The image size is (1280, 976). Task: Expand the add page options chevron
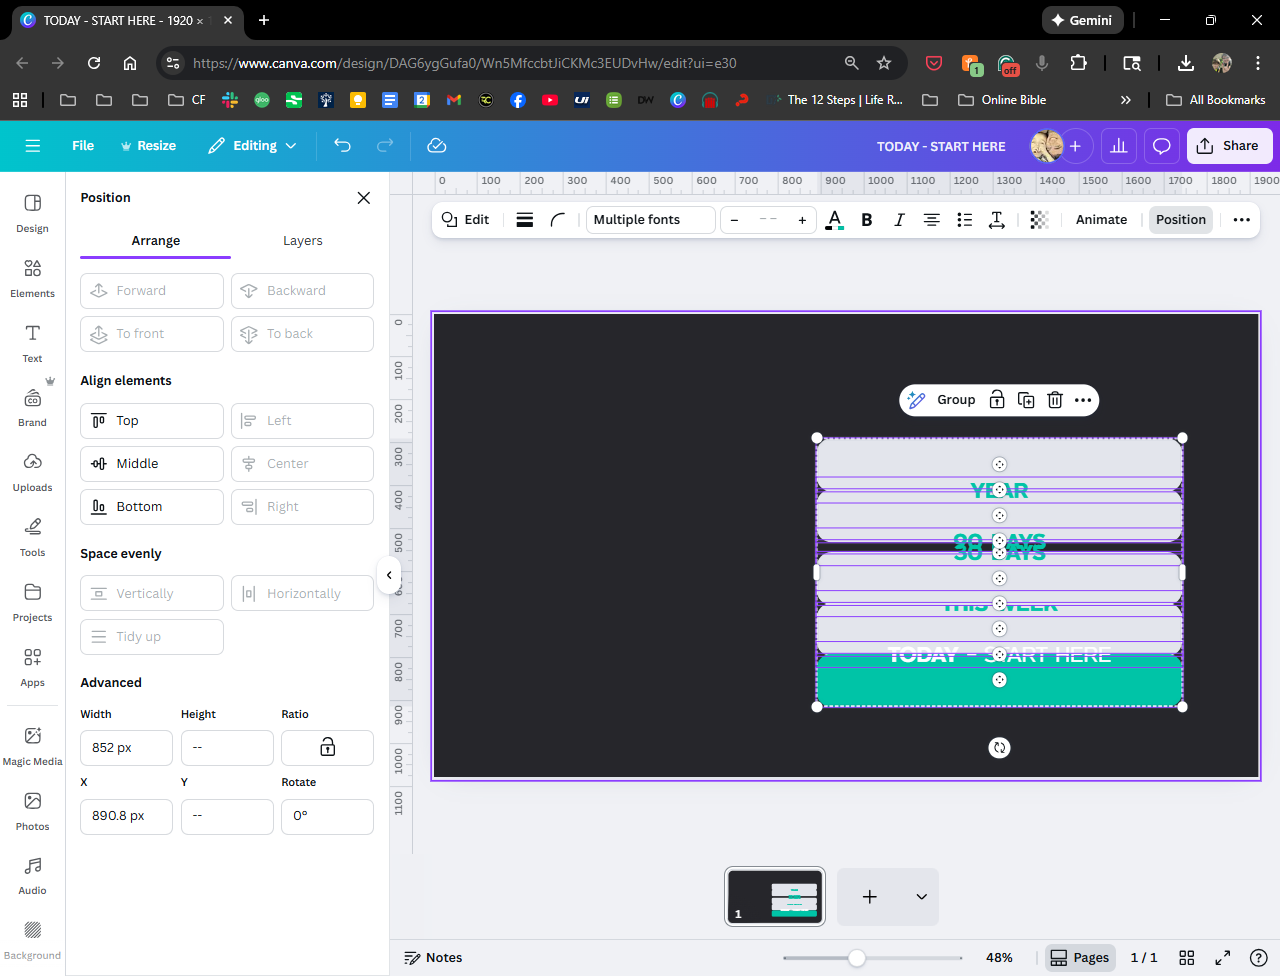point(921,897)
